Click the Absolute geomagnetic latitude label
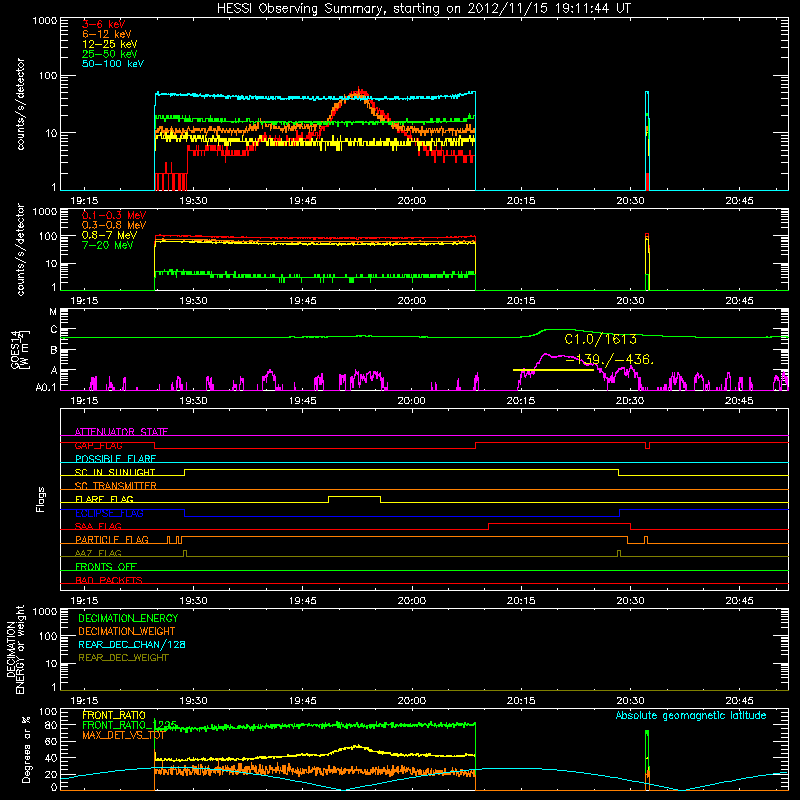 [x=691, y=716]
